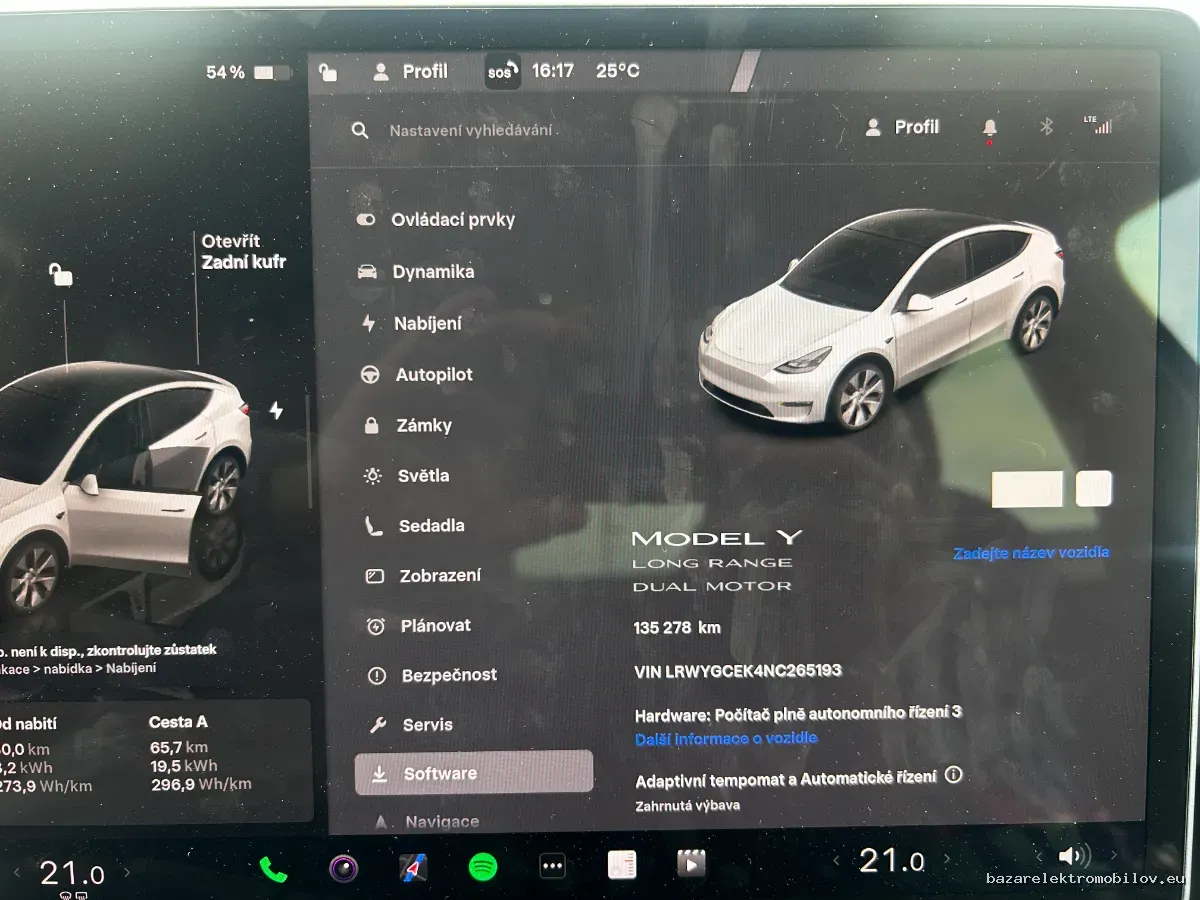The image size is (1200, 900).
Task: Tap the left 21.0 temperature value
Action: (x=72, y=873)
